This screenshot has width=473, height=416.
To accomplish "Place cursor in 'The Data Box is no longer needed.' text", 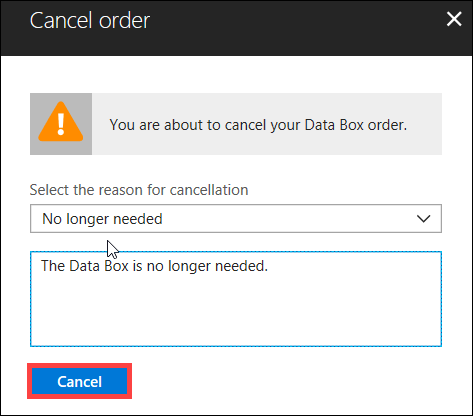I will (154, 266).
